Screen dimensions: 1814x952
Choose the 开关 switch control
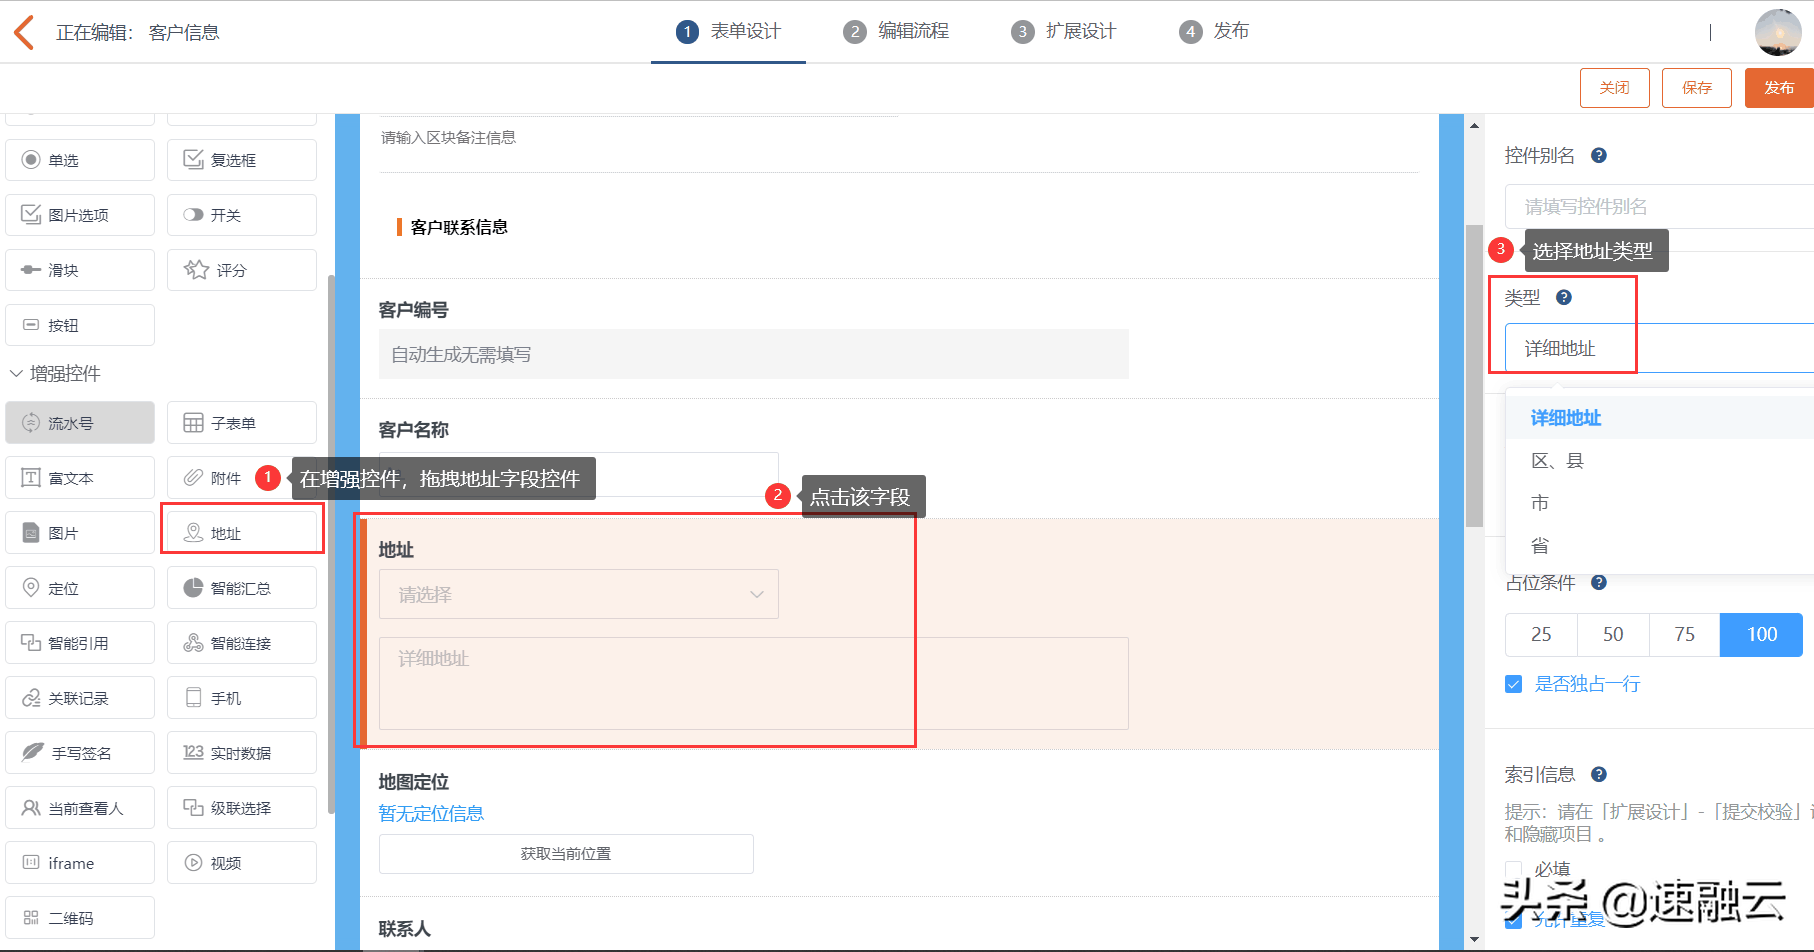[242, 215]
